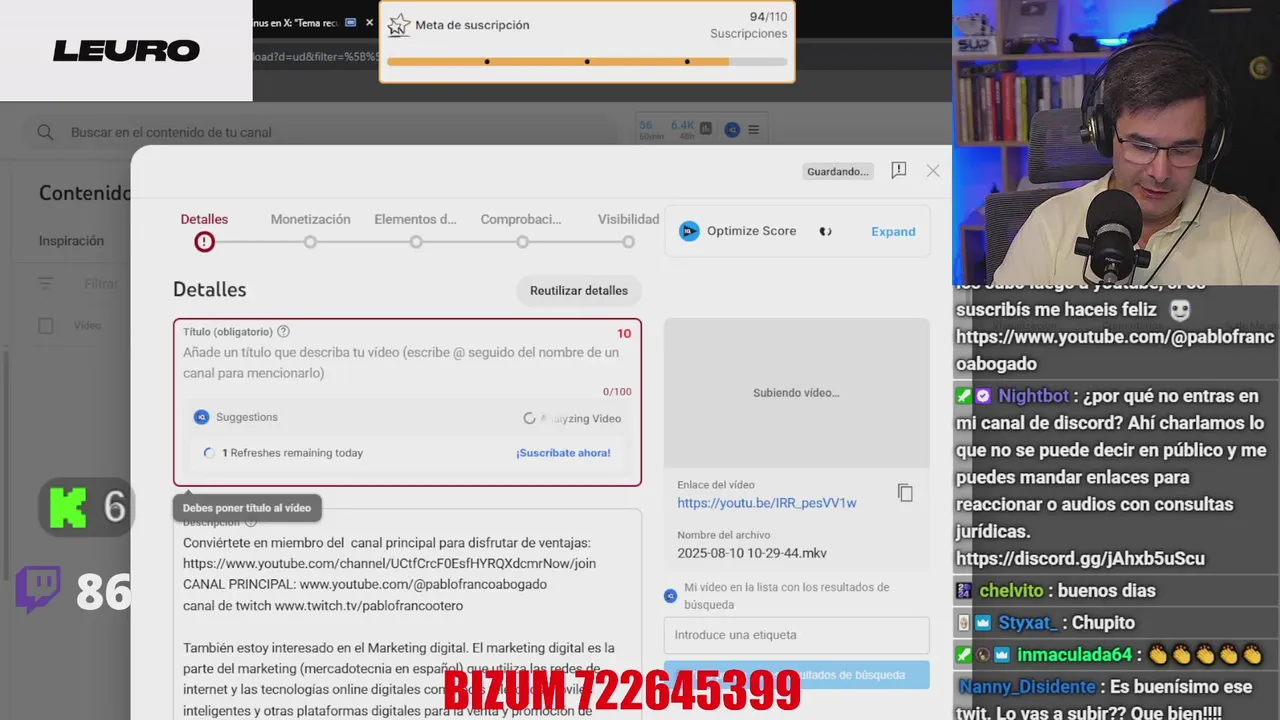This screenshot has height=720, width=1280.
Task: Click the Analyzing Video status text
Action: 580,419
